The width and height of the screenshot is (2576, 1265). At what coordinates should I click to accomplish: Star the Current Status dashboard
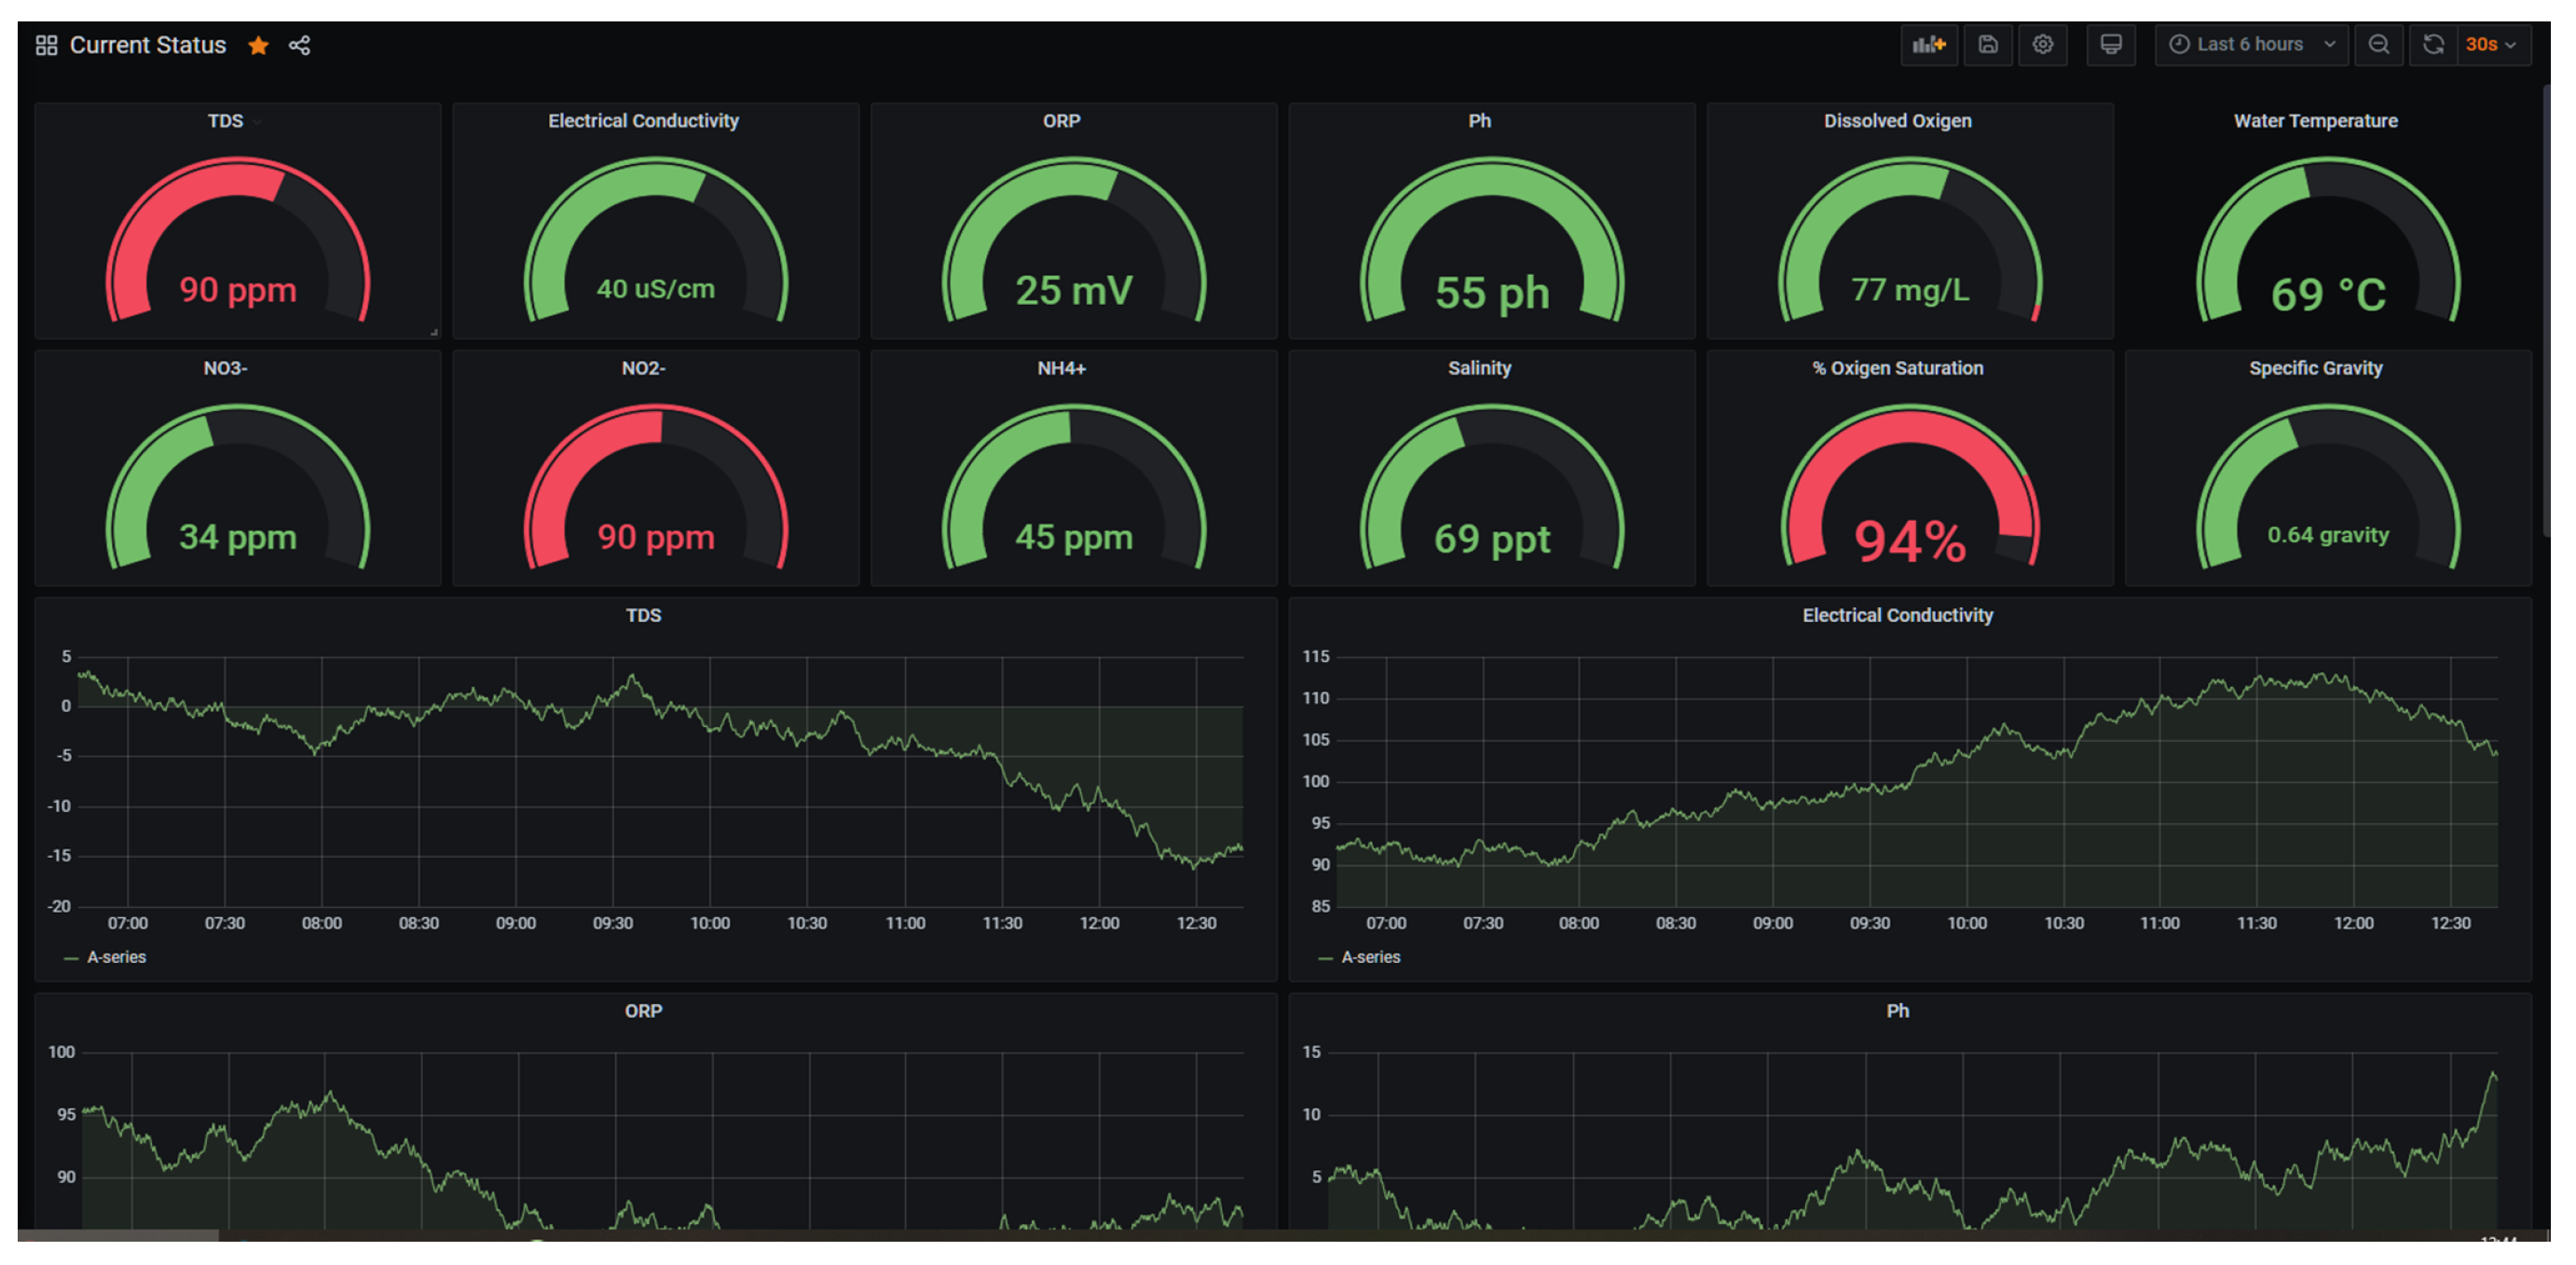[x=258, y=46]
